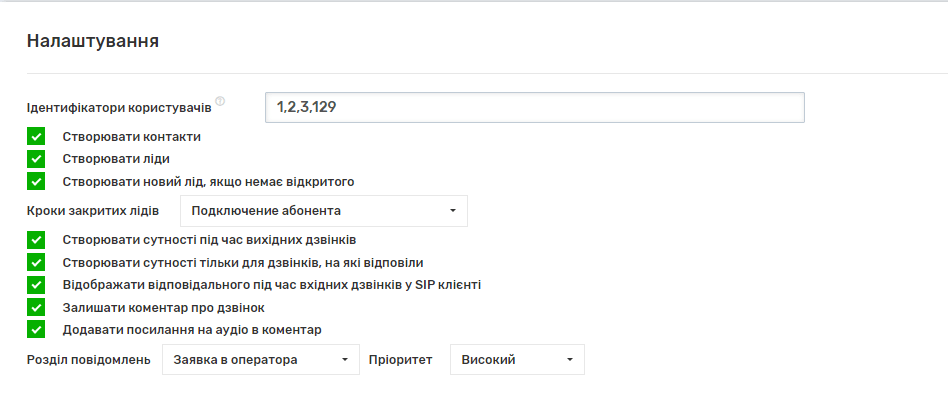The height and width of the screenshot is (405, 948).
Task: Click the Створювати ліди label text
Action: click(116, 159)
